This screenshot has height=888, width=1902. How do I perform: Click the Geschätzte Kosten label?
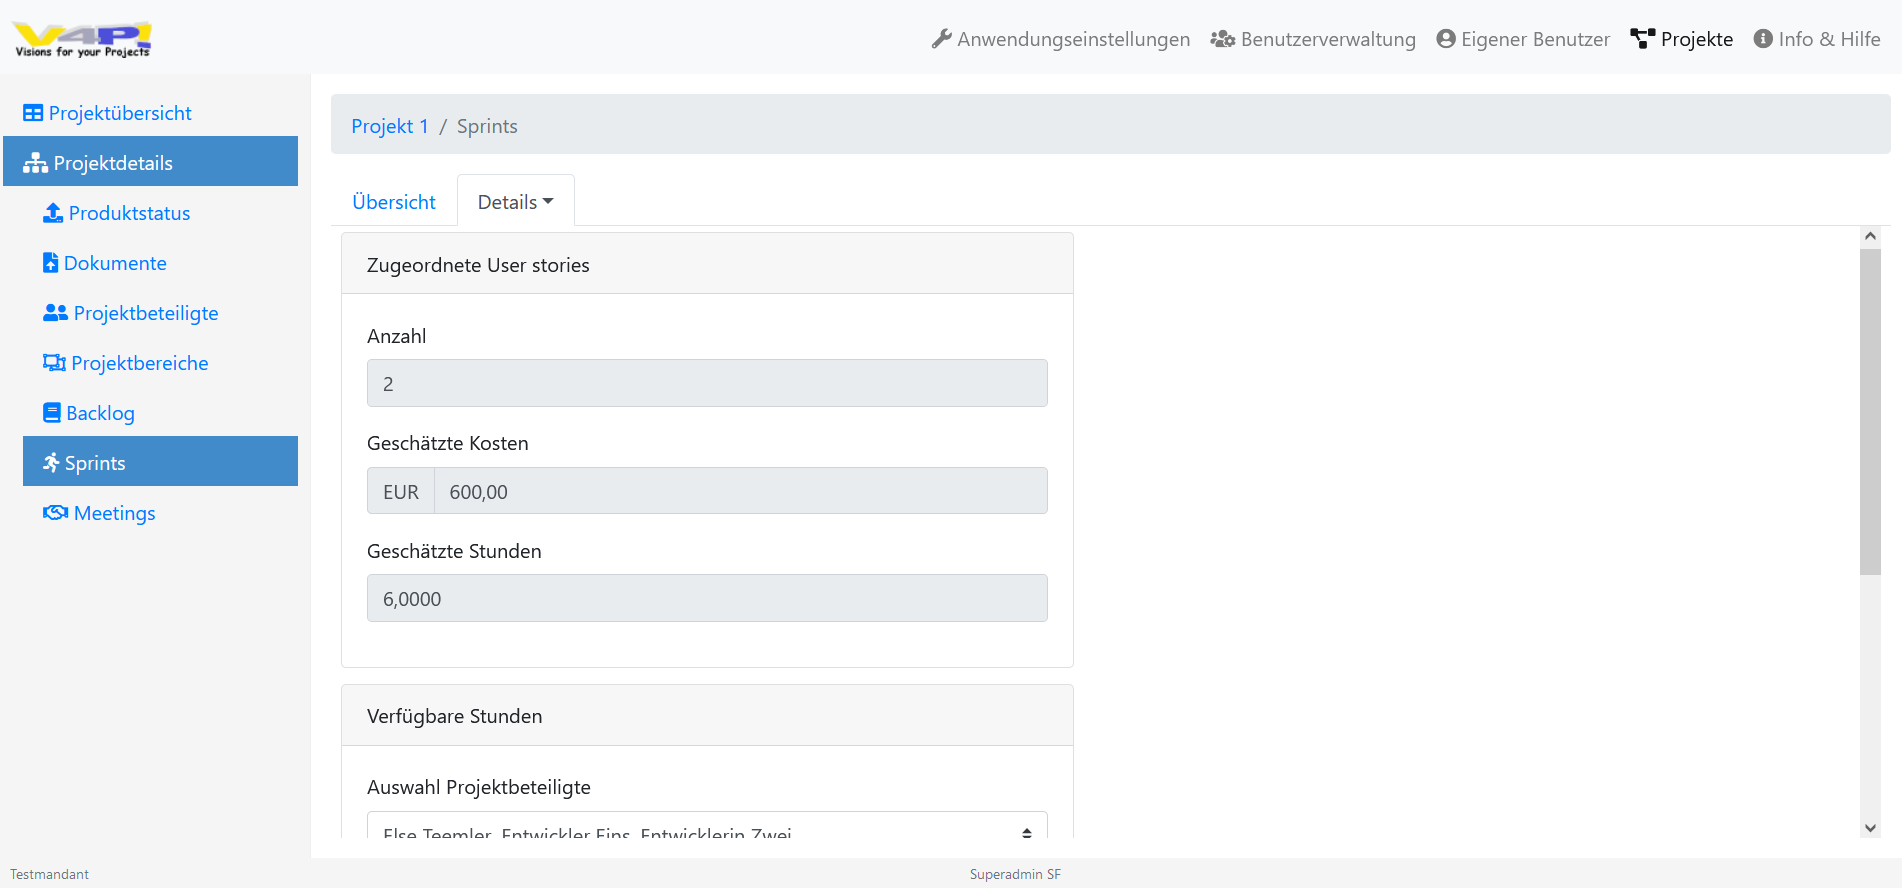448,443
